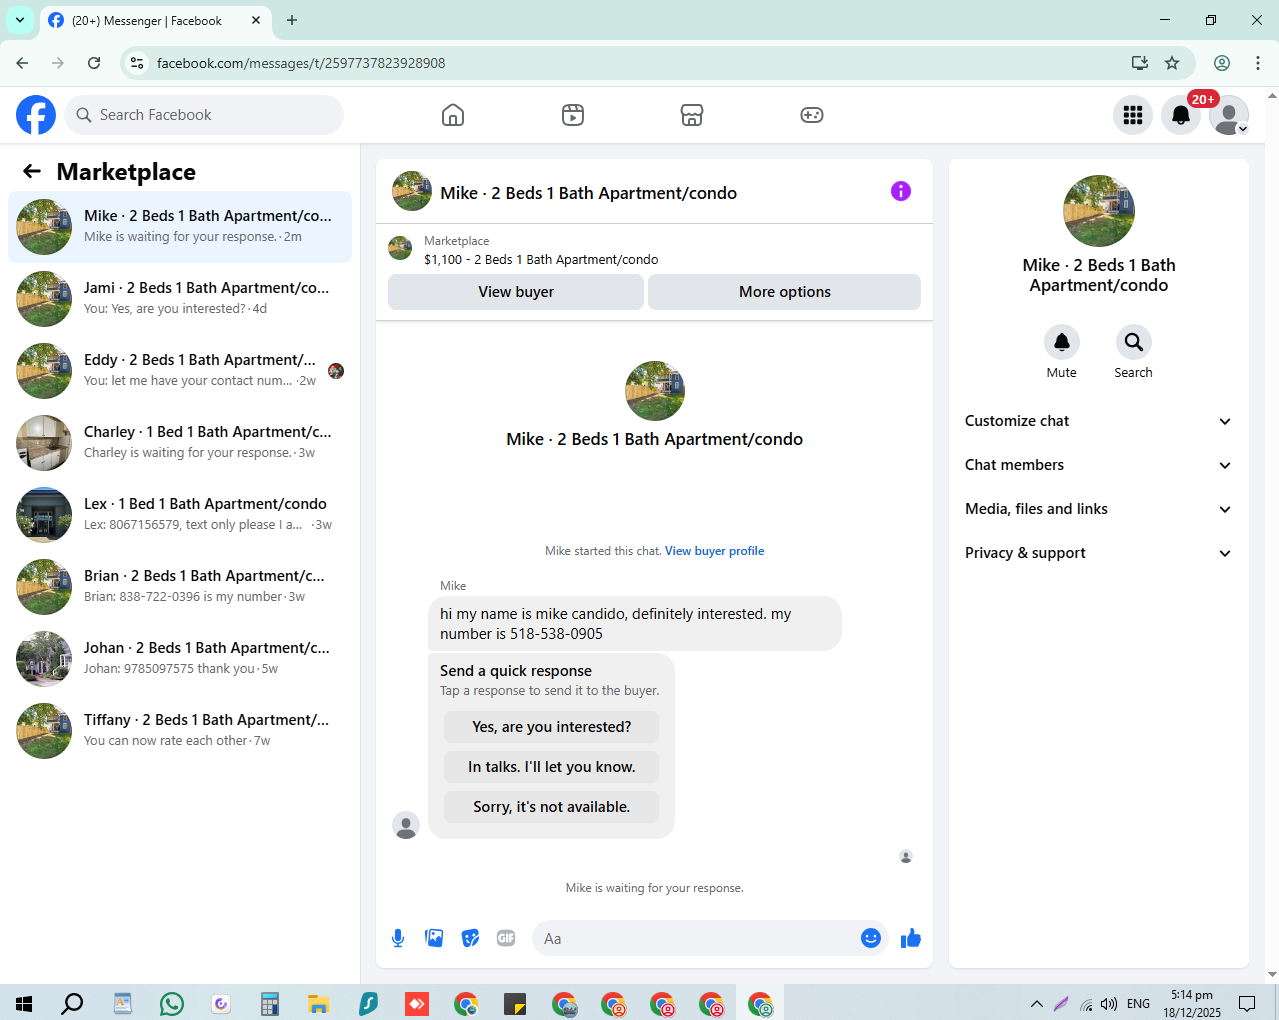Open the Marketplace storefront icon
The width and height of the screenshot is (1279, 1020).
coord(692,115)
